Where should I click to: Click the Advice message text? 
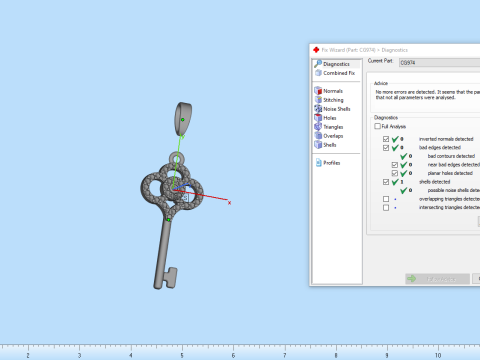click(428, 95)
